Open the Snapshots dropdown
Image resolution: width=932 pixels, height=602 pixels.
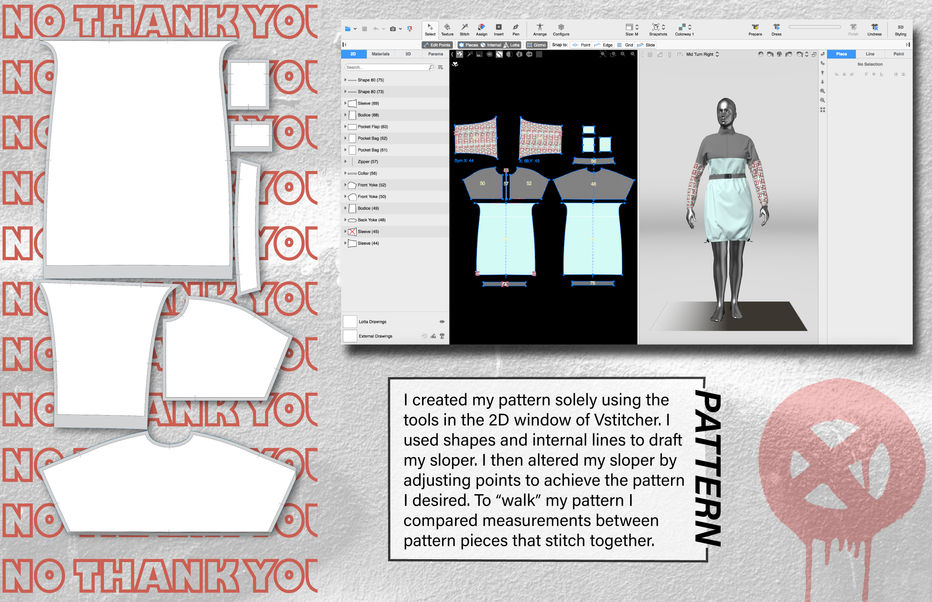pos(657,30)
